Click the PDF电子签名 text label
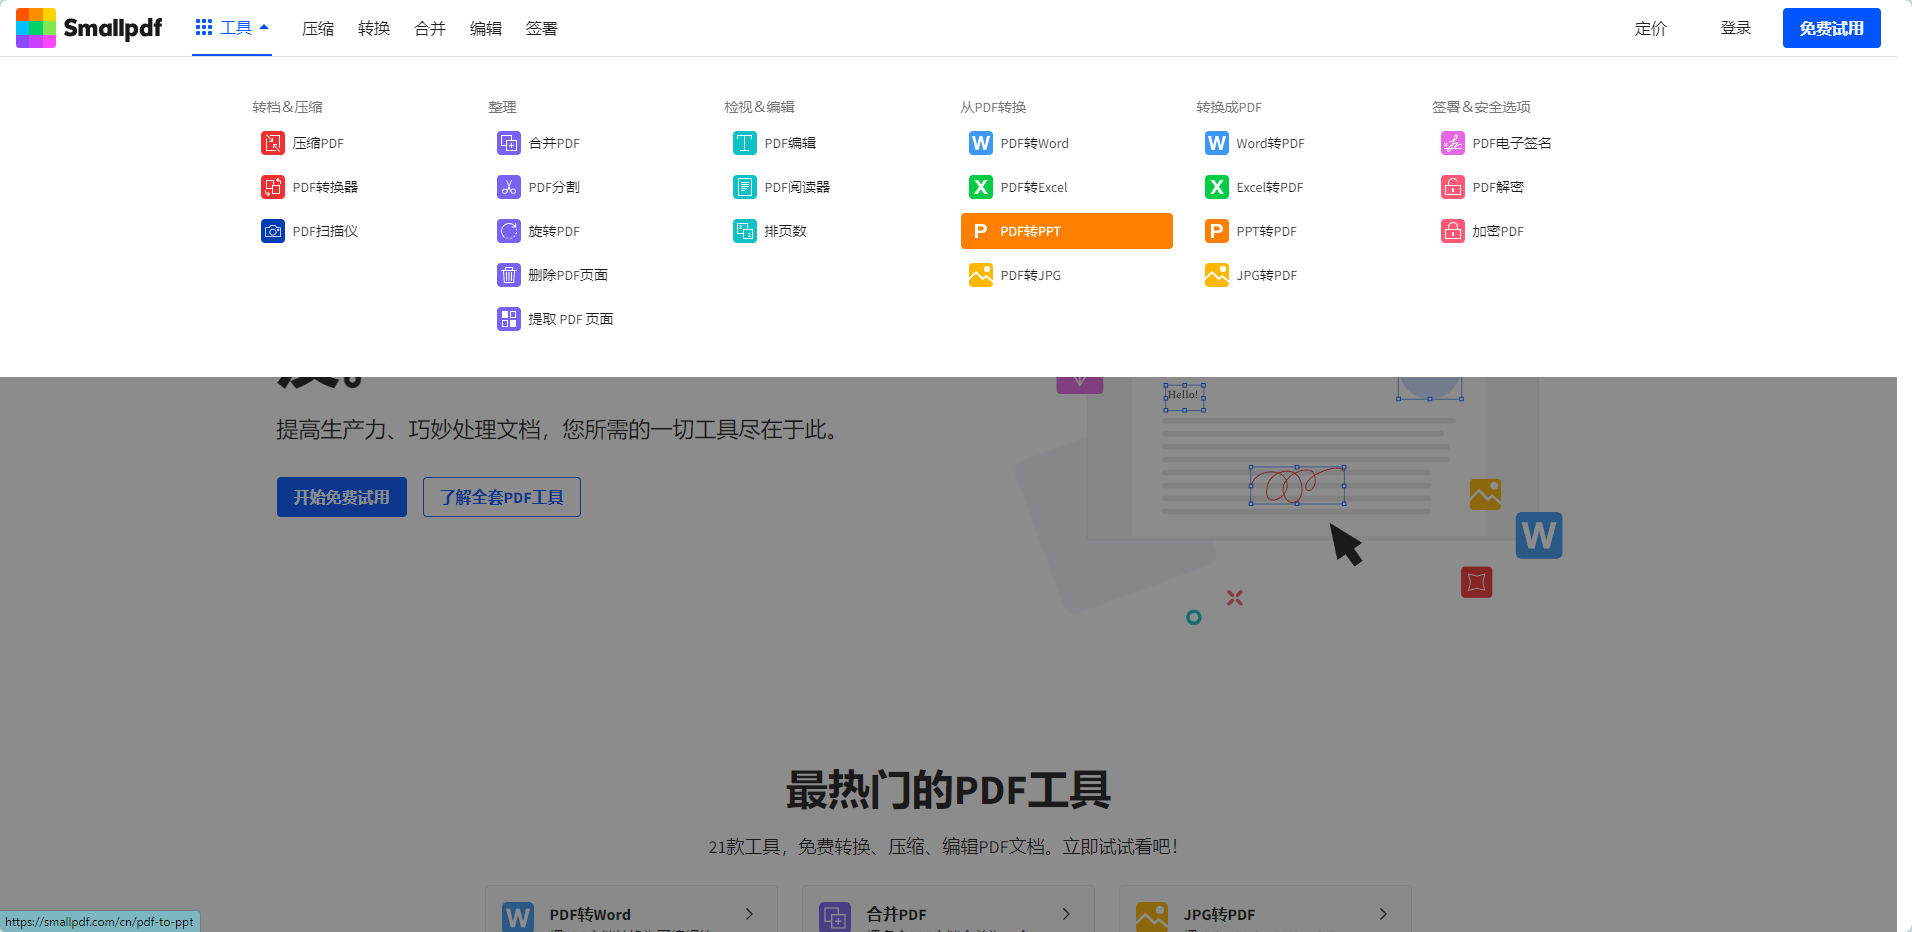 click(1512, 143)
